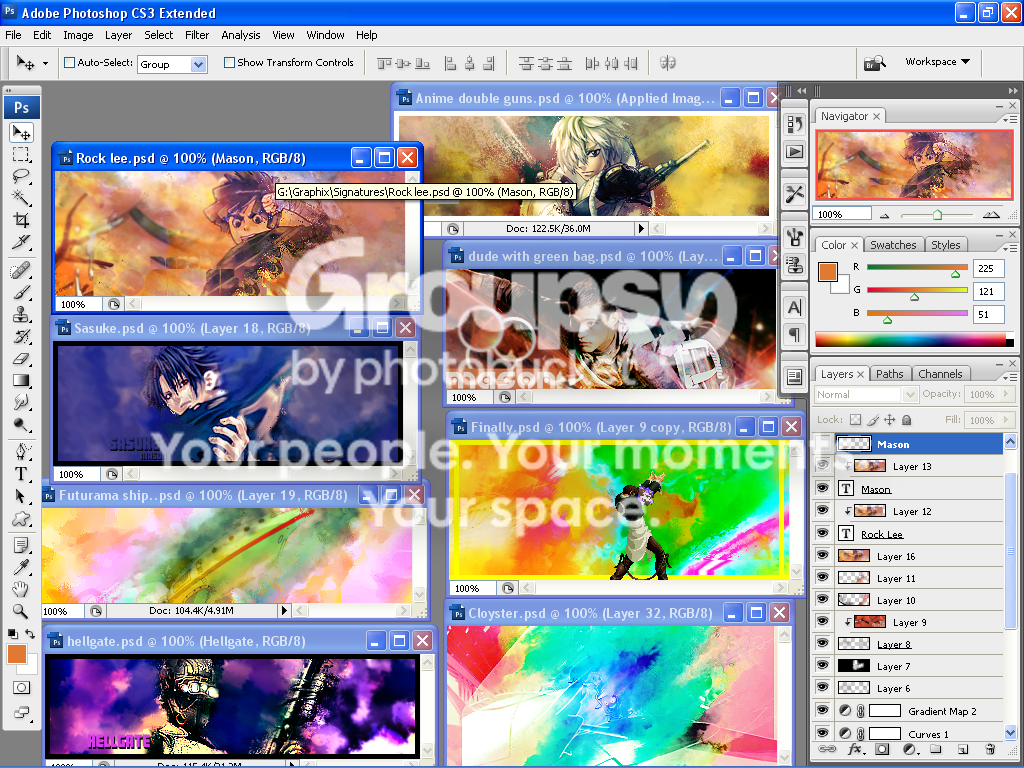
Task: Select the Pen tool
Action: click(21, 451)
